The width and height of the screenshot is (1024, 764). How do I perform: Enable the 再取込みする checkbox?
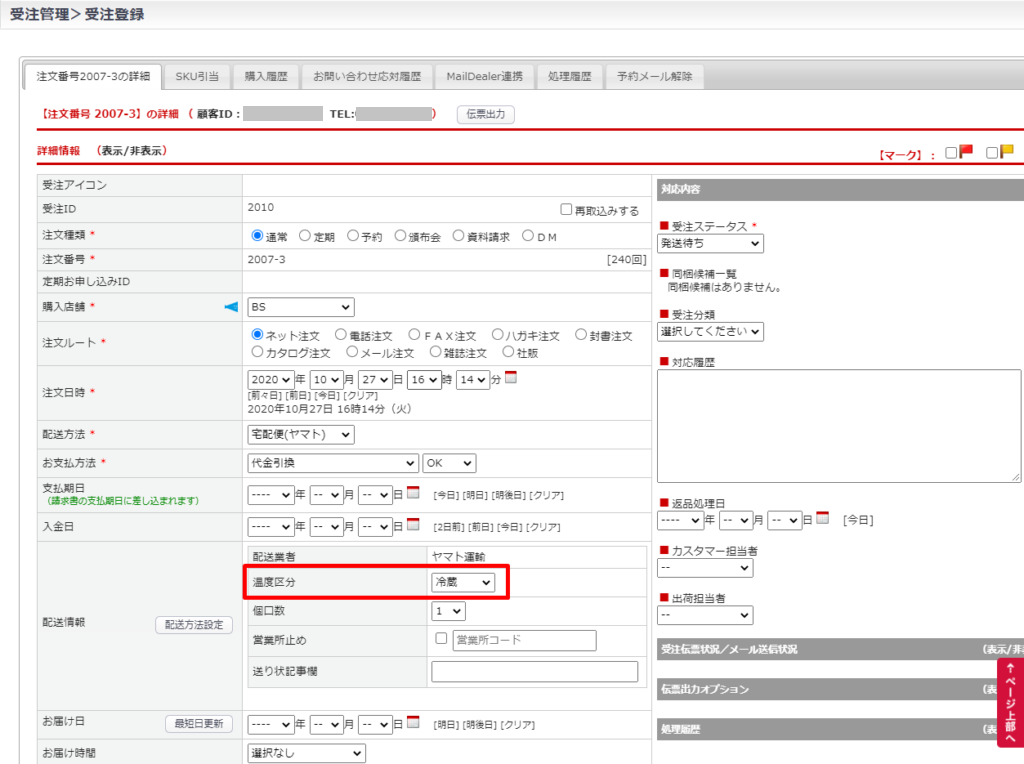[x=567, y=210]
